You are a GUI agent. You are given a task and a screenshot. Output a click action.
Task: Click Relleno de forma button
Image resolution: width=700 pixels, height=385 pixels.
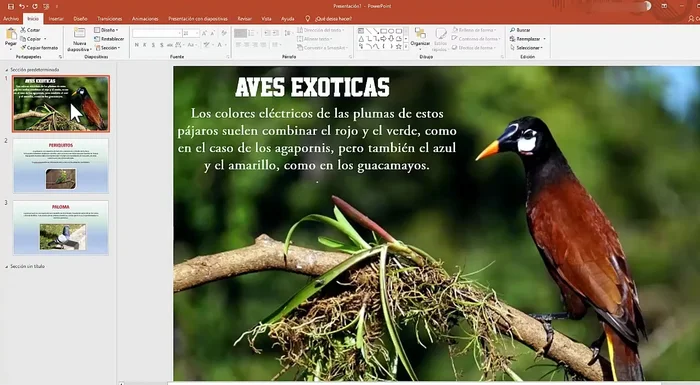coord(474,30)
